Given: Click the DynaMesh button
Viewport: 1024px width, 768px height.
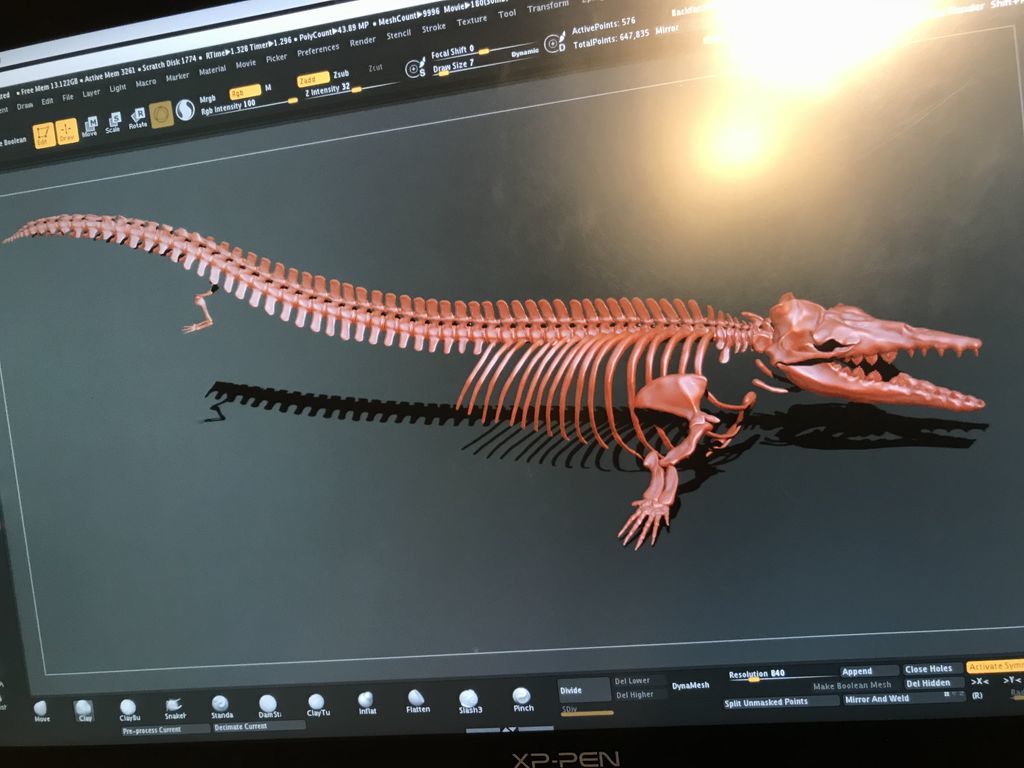Looking at the screenshot, I should [x=691, y=685].
